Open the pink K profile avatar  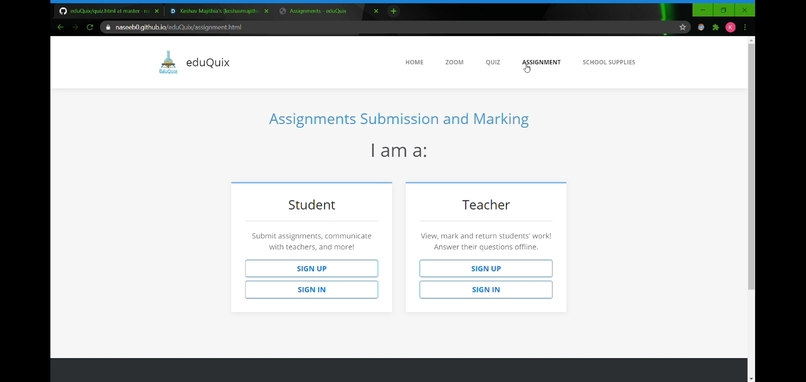[x=730, y=27]
